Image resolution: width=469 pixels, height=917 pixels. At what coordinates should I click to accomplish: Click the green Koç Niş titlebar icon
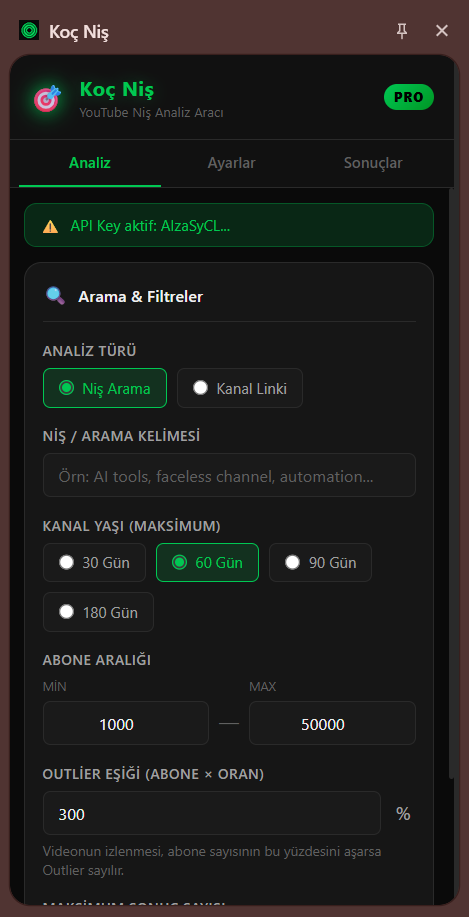click(29, 30)
